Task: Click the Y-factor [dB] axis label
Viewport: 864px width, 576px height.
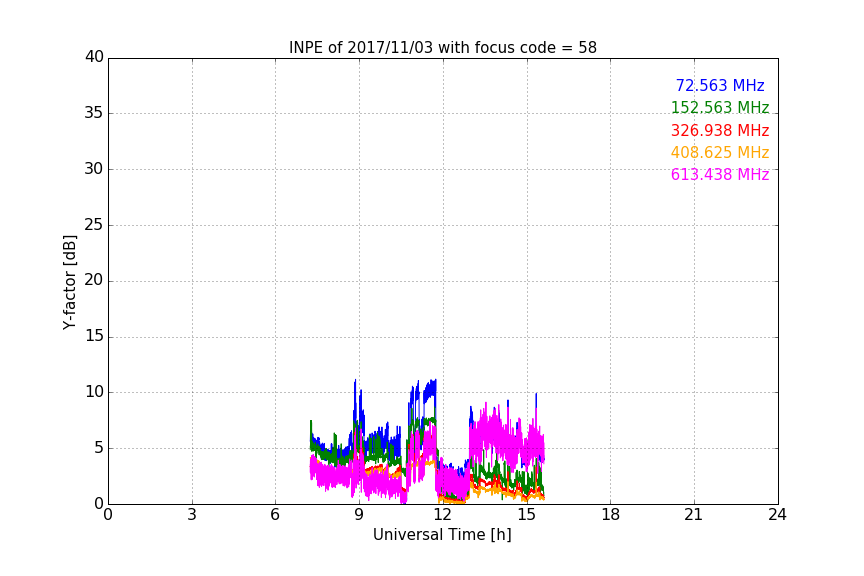Action: click(x=69, y=282)
